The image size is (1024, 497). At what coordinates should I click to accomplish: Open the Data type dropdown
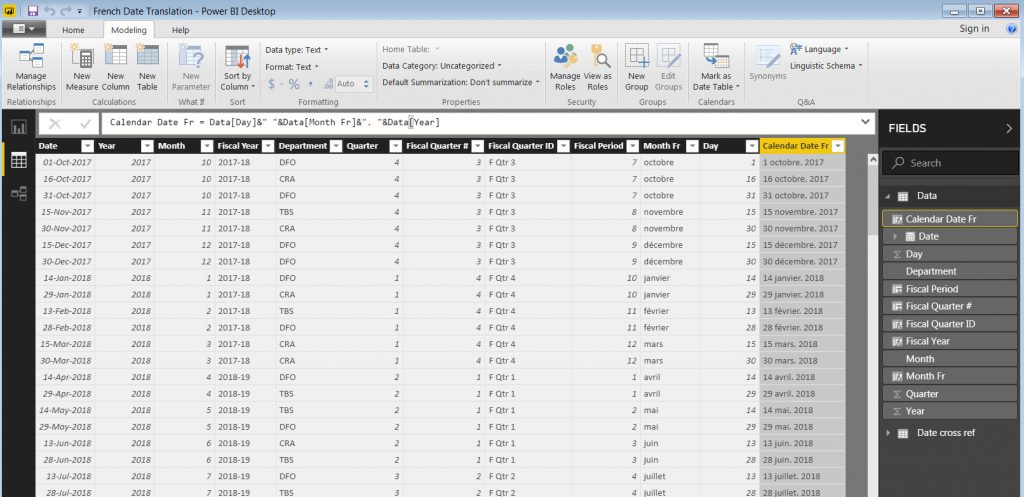point(297,49)
